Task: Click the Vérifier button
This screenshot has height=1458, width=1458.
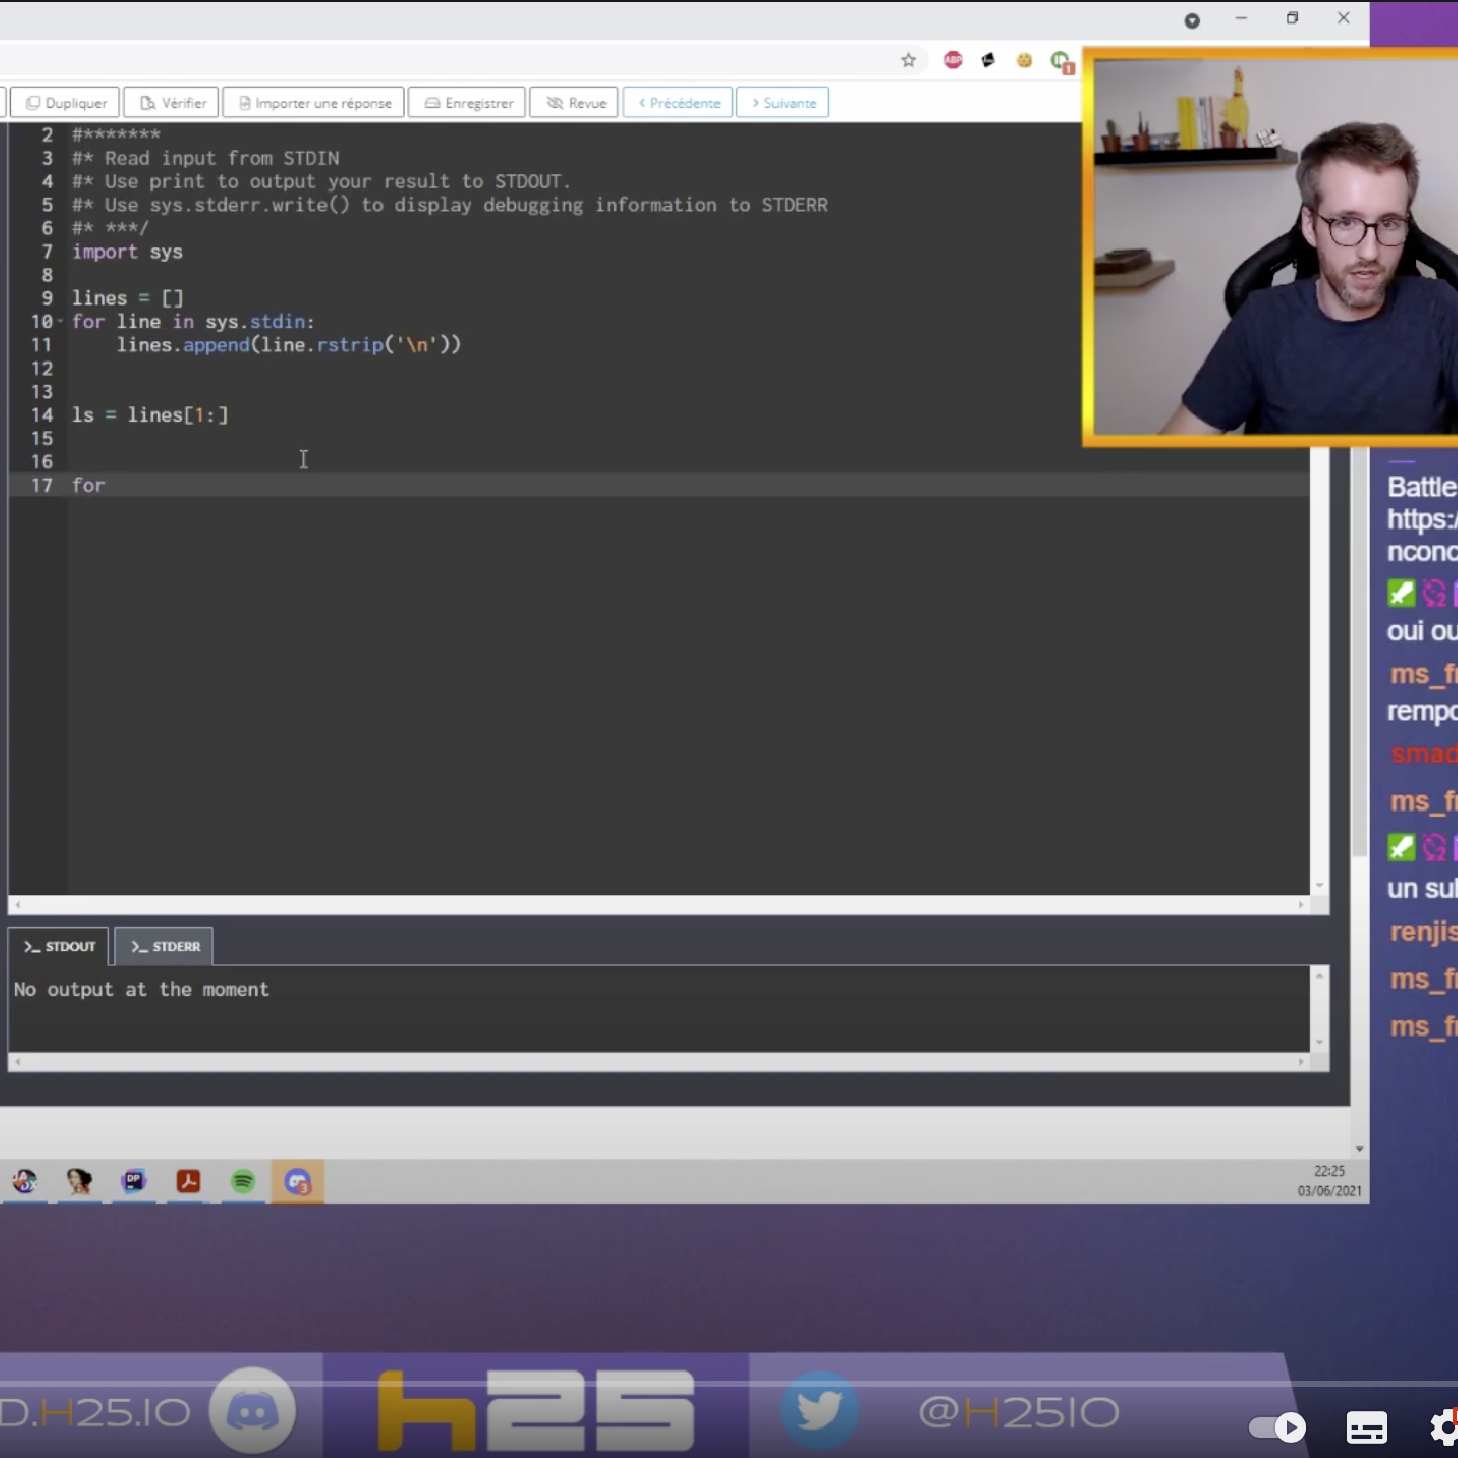Action: coord(172,103)
